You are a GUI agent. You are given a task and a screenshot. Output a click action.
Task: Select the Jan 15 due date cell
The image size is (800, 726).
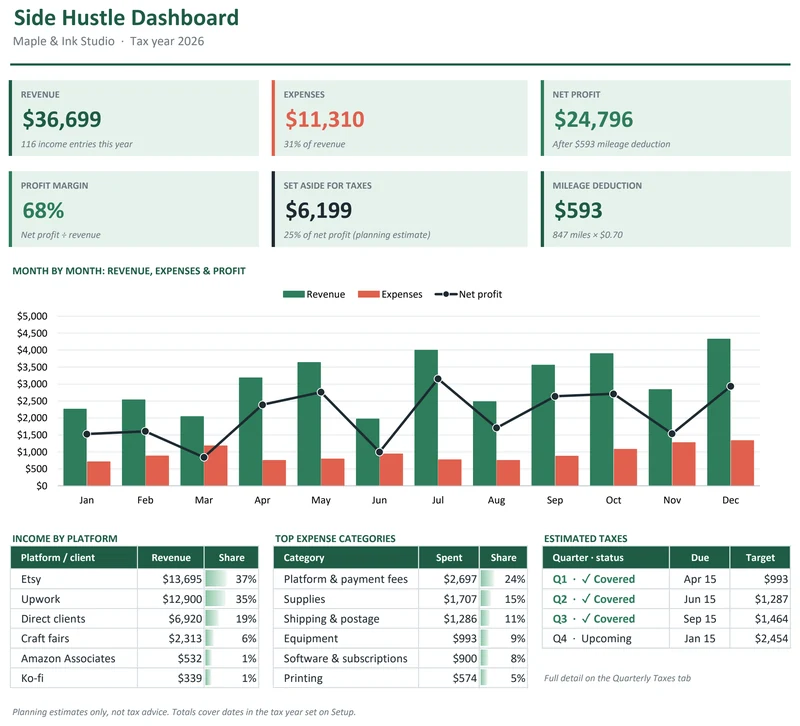coord(700,639)
